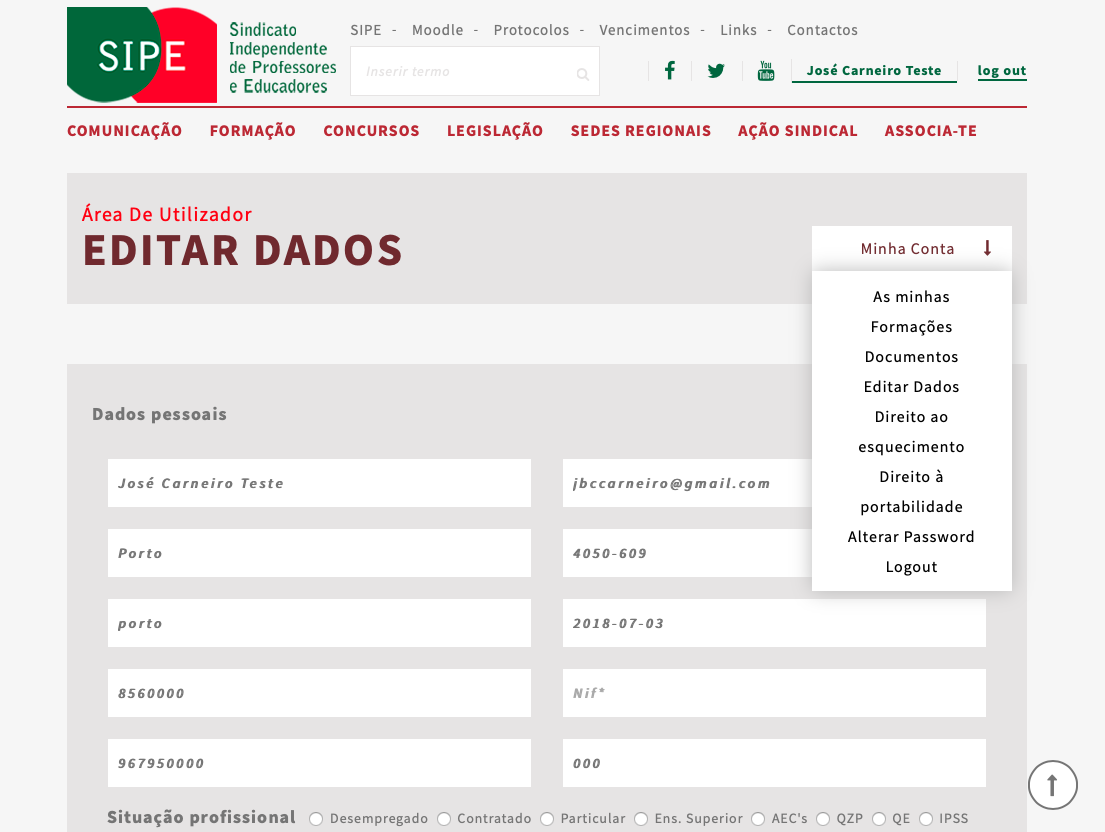This screenshot has height=832, width=1105.
Task: Click the postal code field 4050-609
Action: [687, 553]
